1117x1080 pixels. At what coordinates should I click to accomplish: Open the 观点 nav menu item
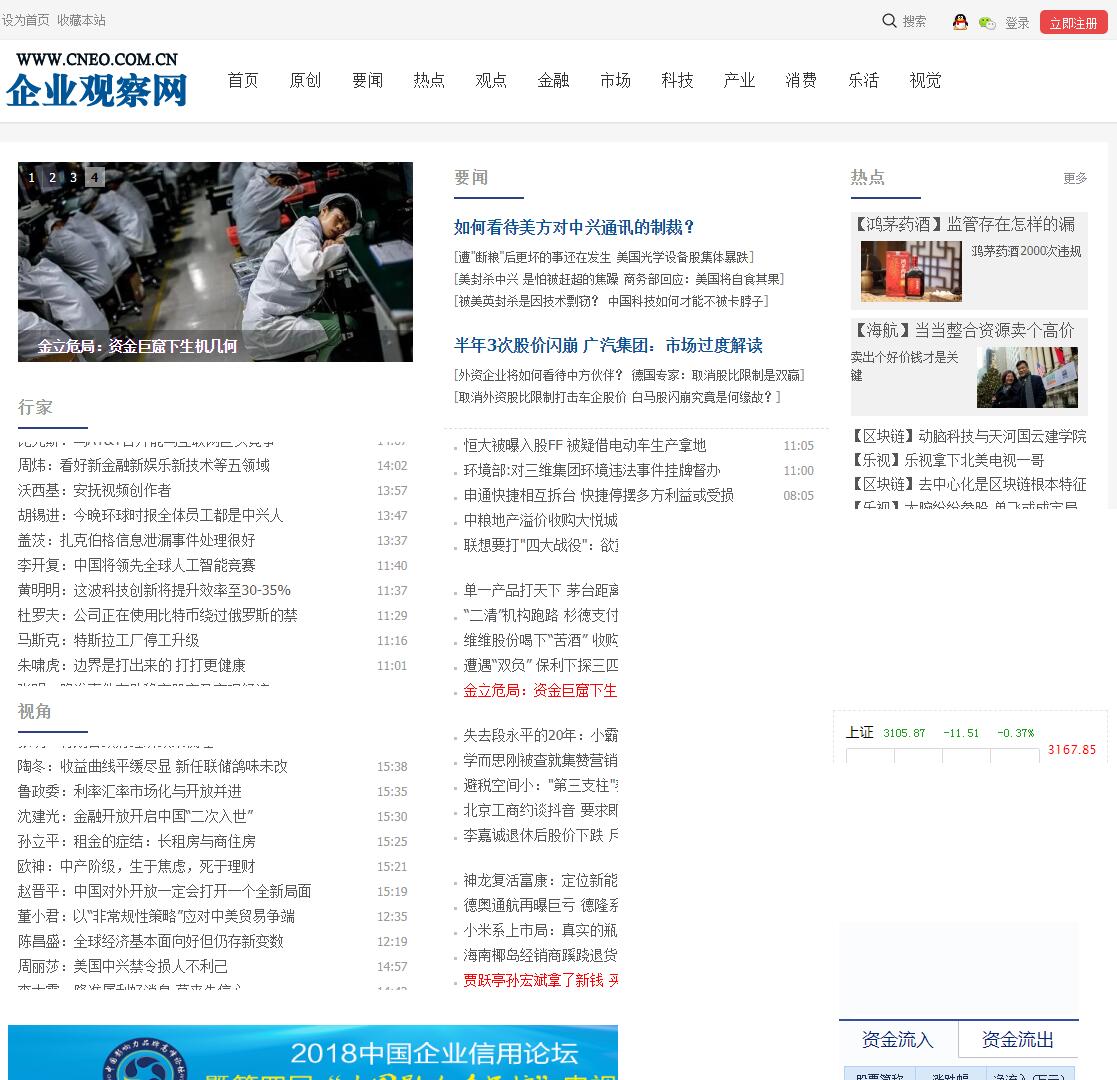(491, 81)
